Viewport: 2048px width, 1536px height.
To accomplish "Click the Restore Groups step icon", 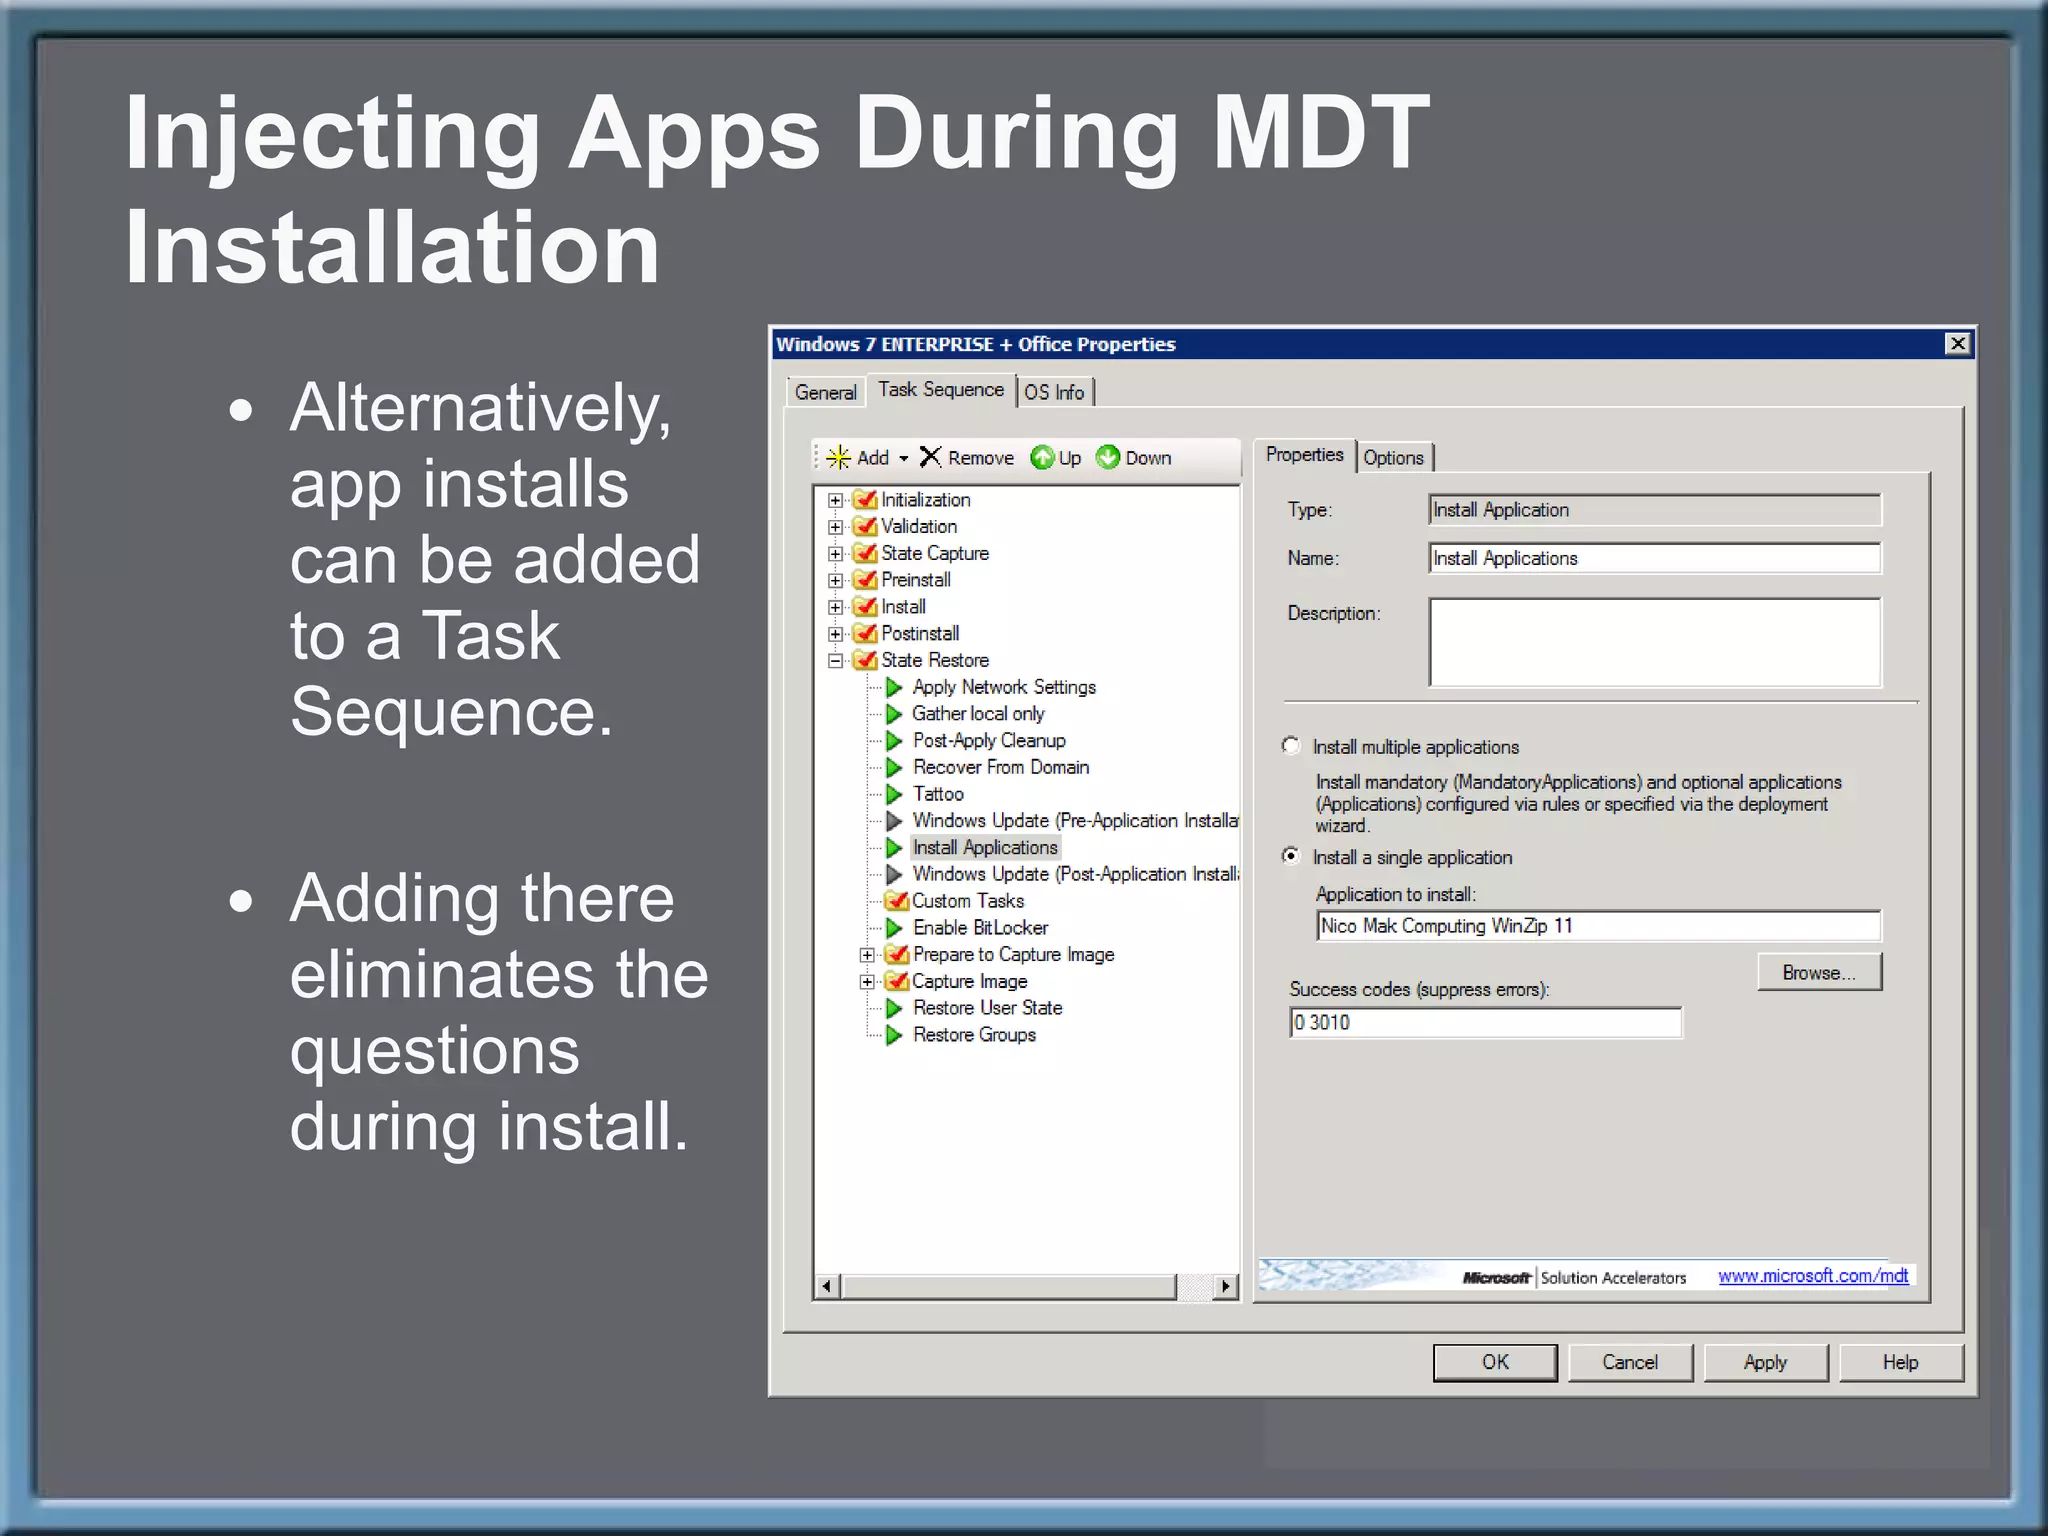I will (894, 1035).
